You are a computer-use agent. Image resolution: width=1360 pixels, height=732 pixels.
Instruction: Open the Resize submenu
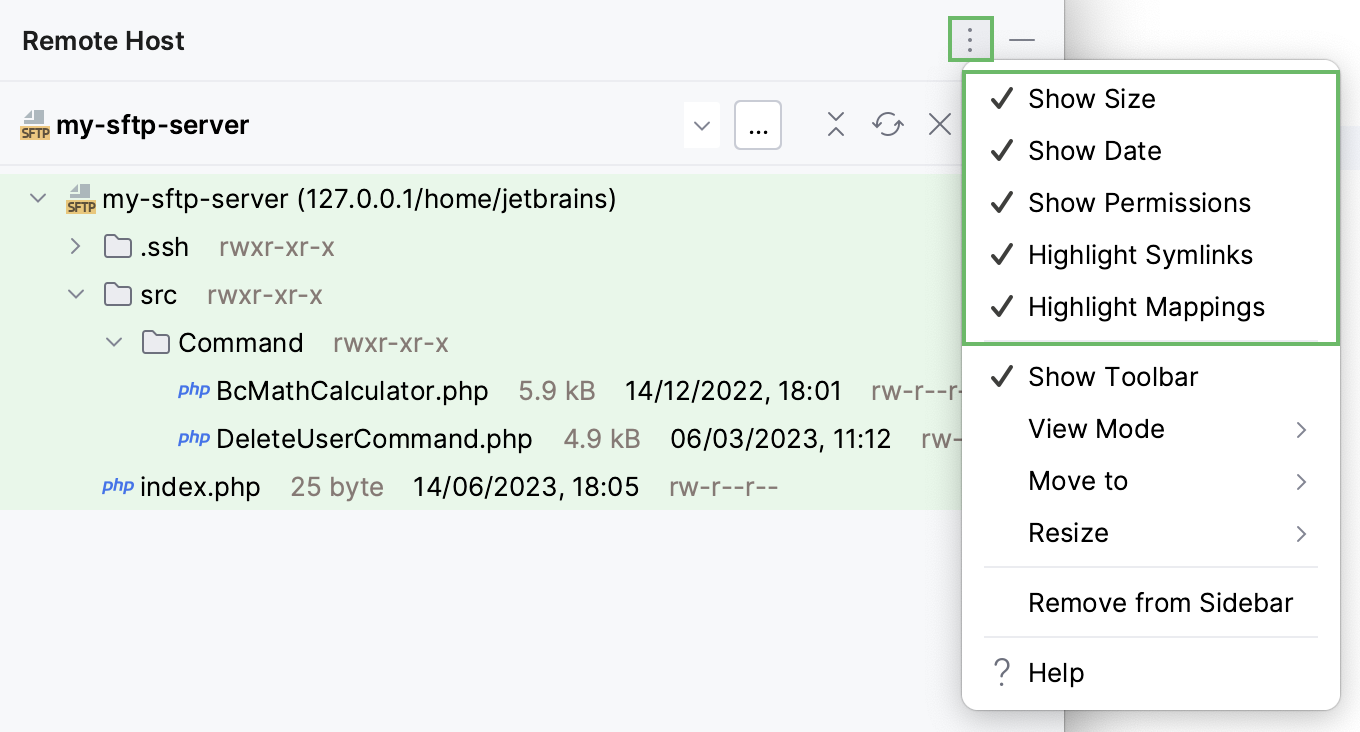click(x=1068, y=533)
